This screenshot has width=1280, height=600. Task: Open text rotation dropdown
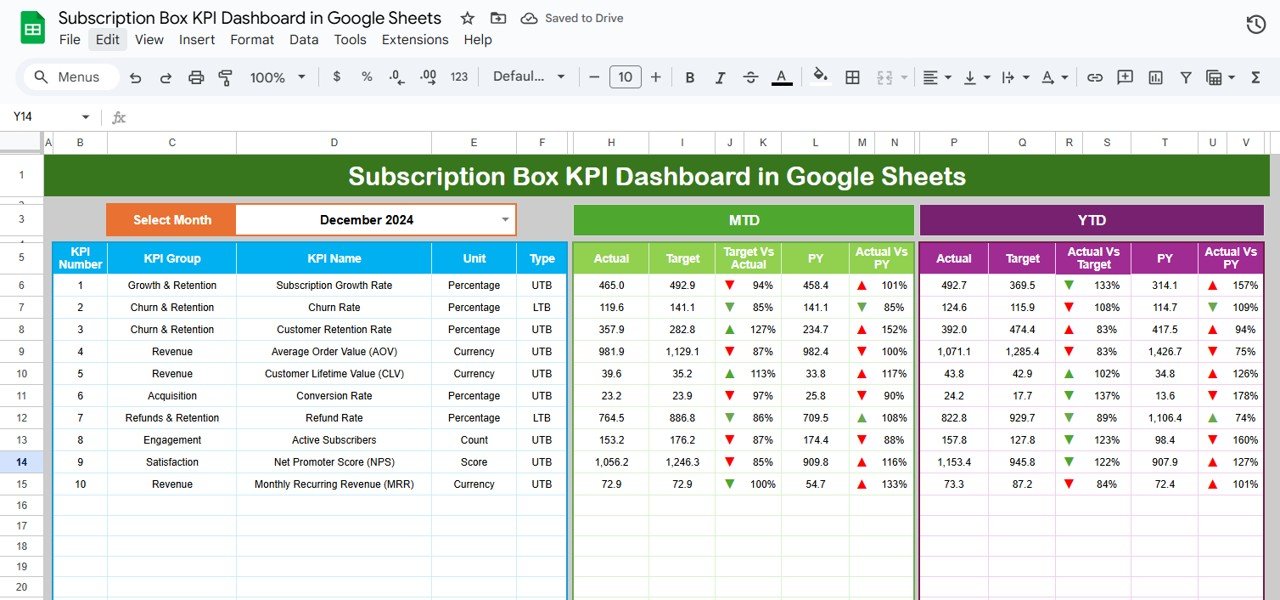pyautogui.click(x=1054, y=77)
